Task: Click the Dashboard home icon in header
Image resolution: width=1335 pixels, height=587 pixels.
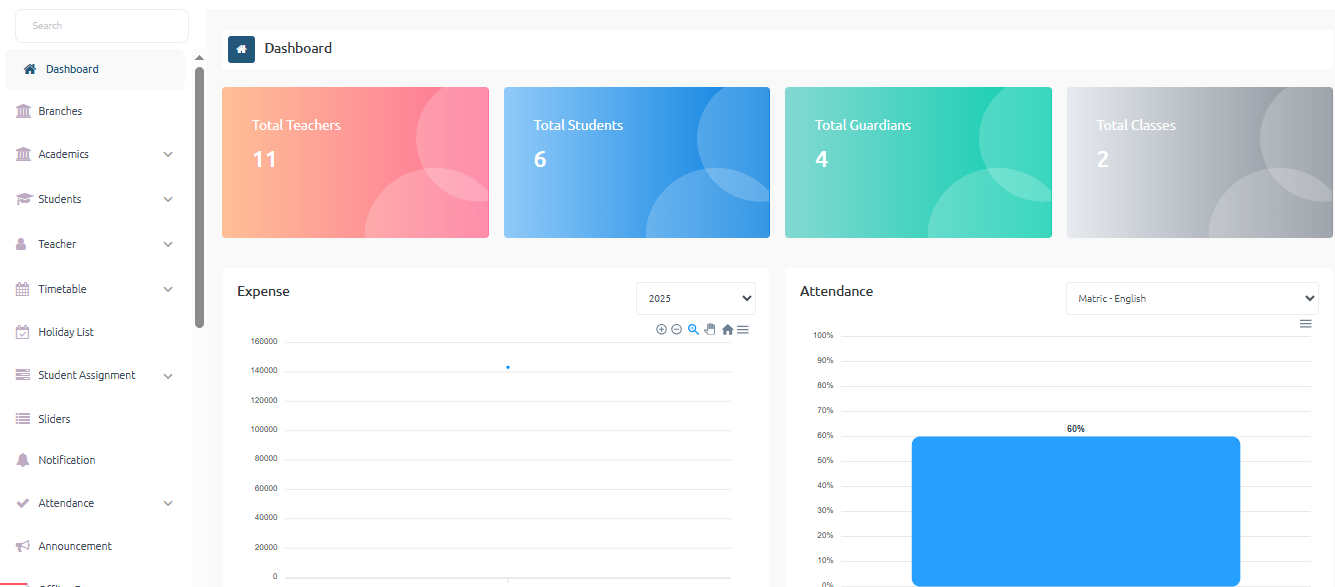Action: (241, 49)
